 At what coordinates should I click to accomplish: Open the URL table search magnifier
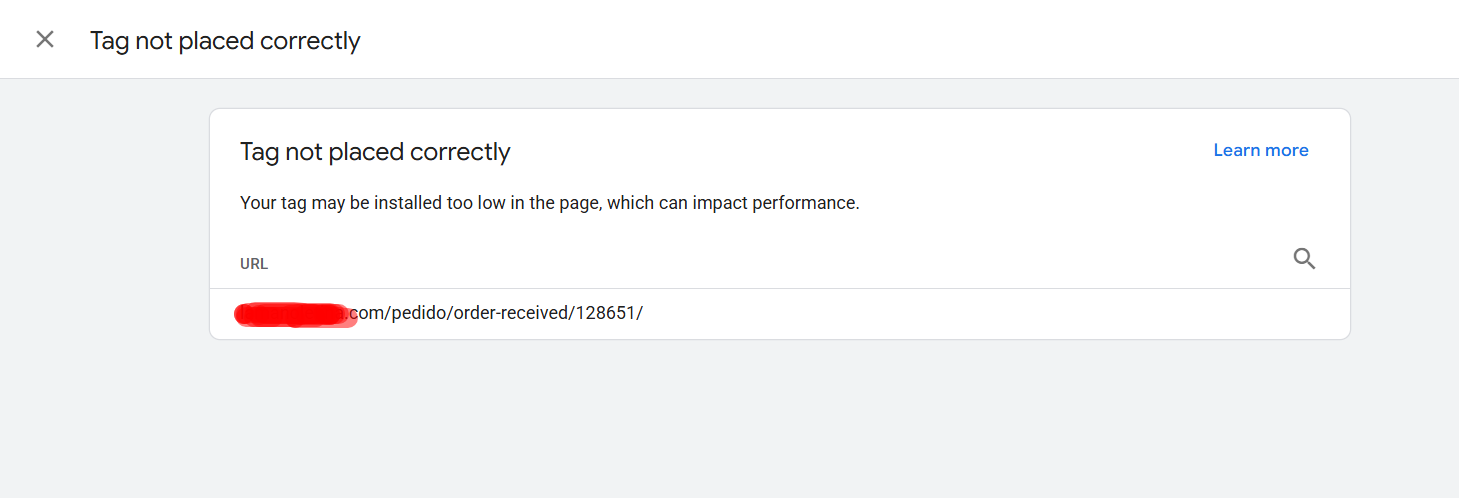pos(1304,259)
